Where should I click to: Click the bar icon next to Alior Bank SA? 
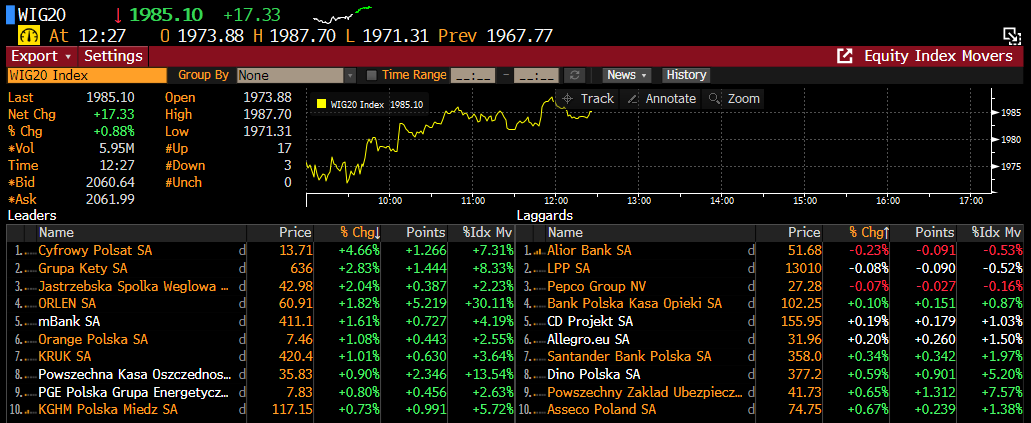[538, 251]
